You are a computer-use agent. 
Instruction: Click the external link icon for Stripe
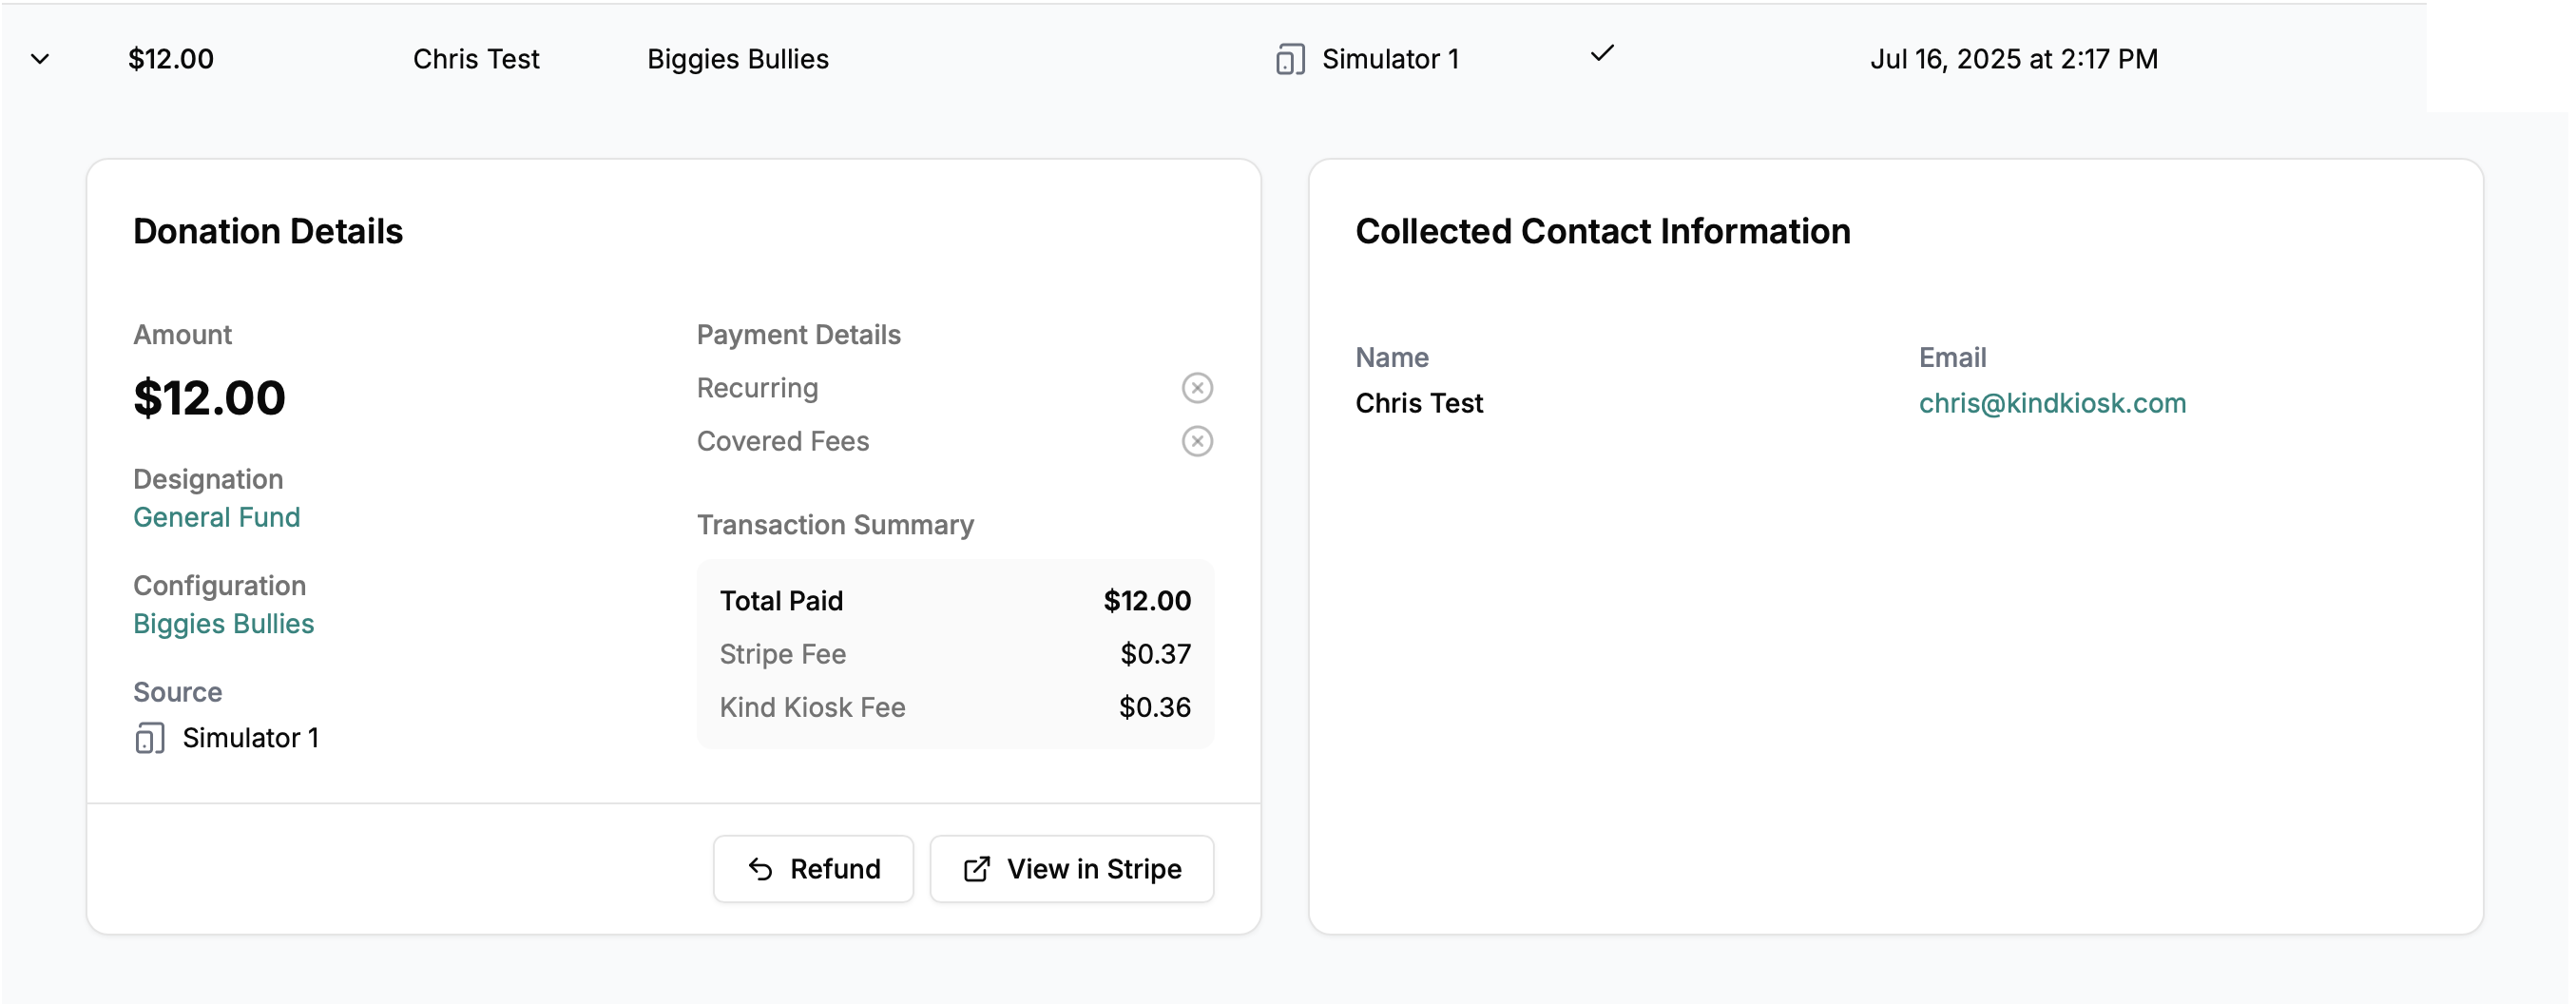[976, 869]
